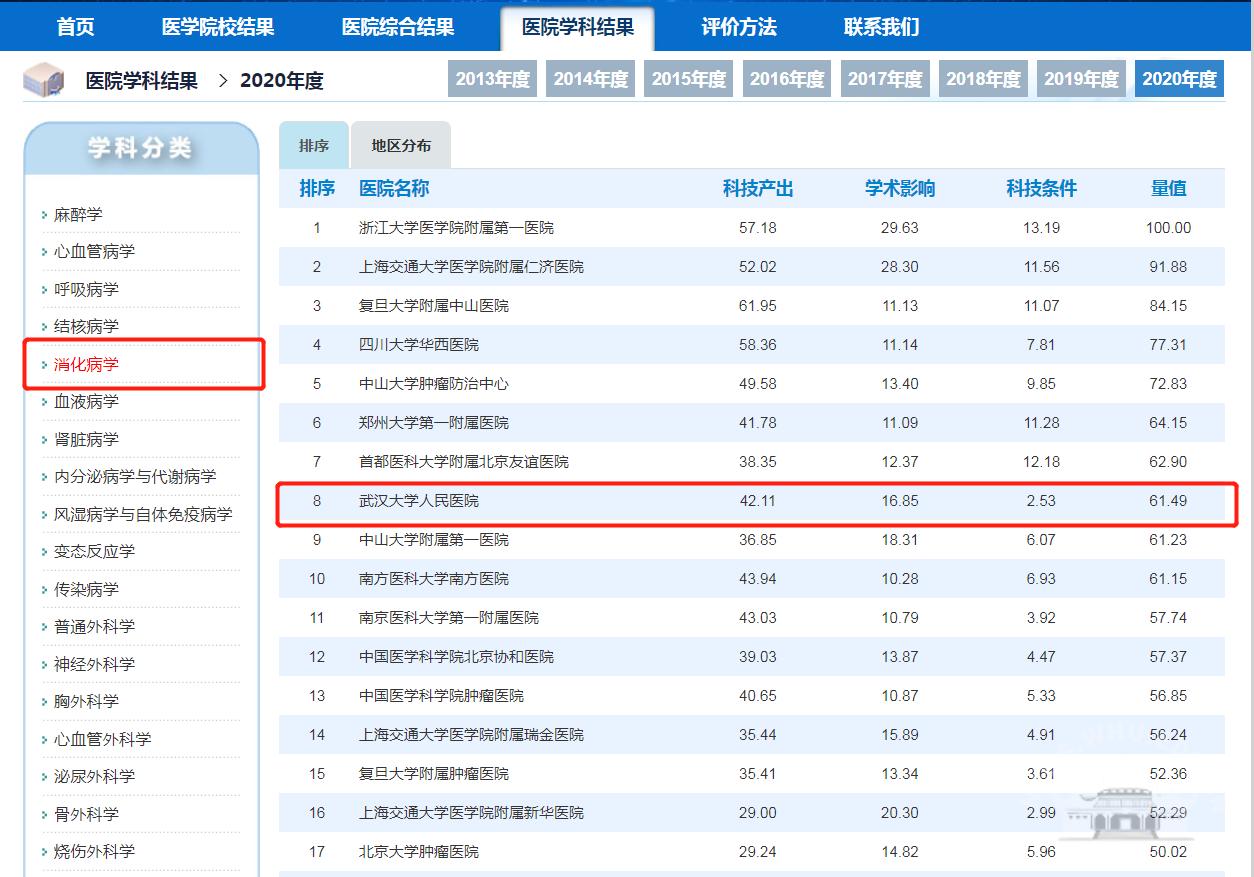Switch to the 地区分布 tab

401,146
